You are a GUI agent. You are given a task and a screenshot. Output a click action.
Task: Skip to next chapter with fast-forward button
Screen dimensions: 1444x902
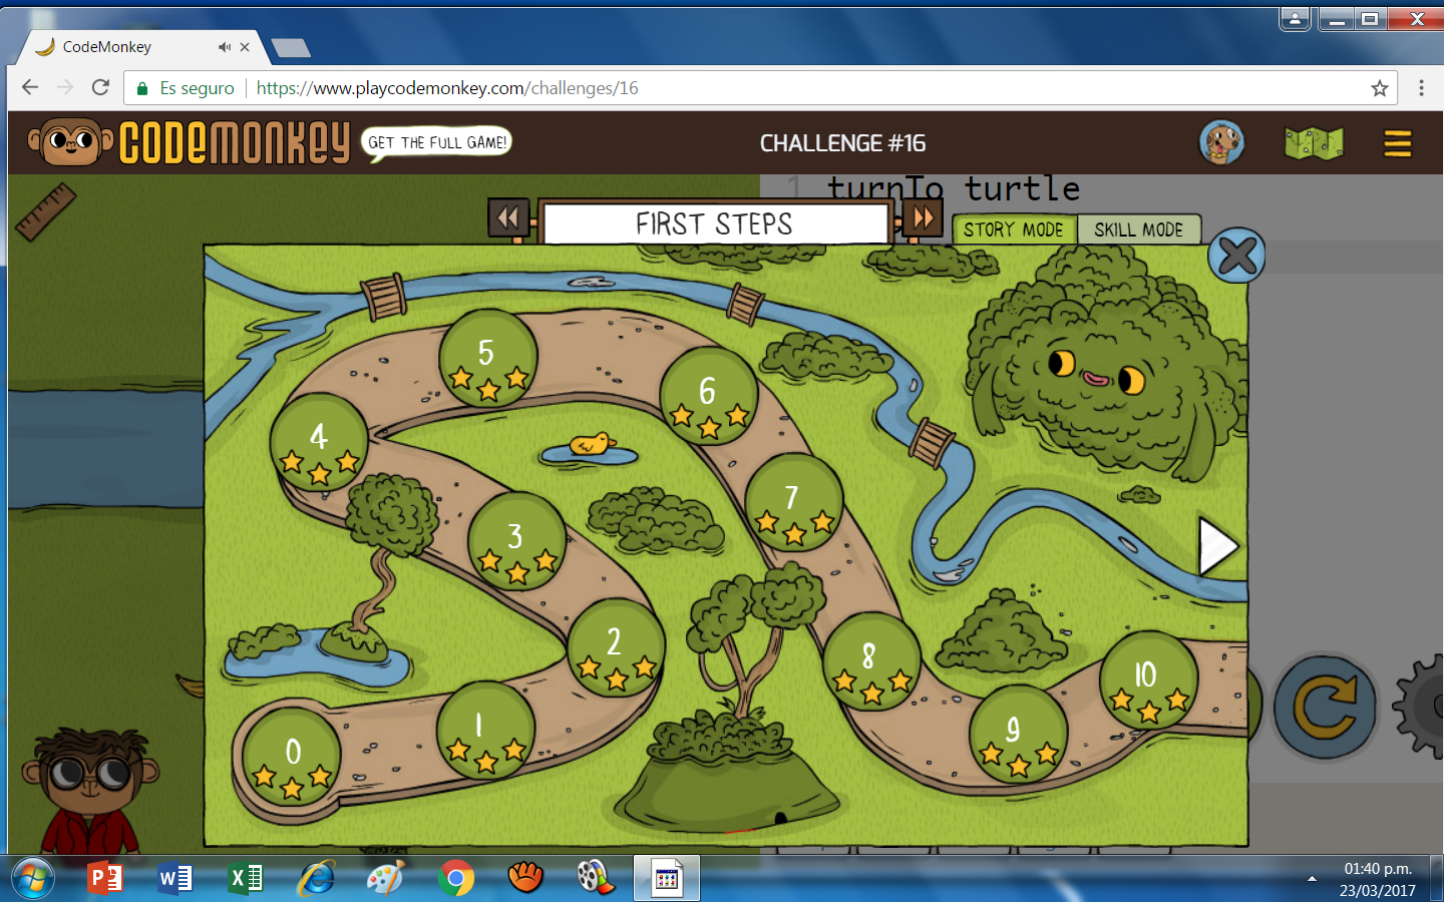tap(923, 217)
